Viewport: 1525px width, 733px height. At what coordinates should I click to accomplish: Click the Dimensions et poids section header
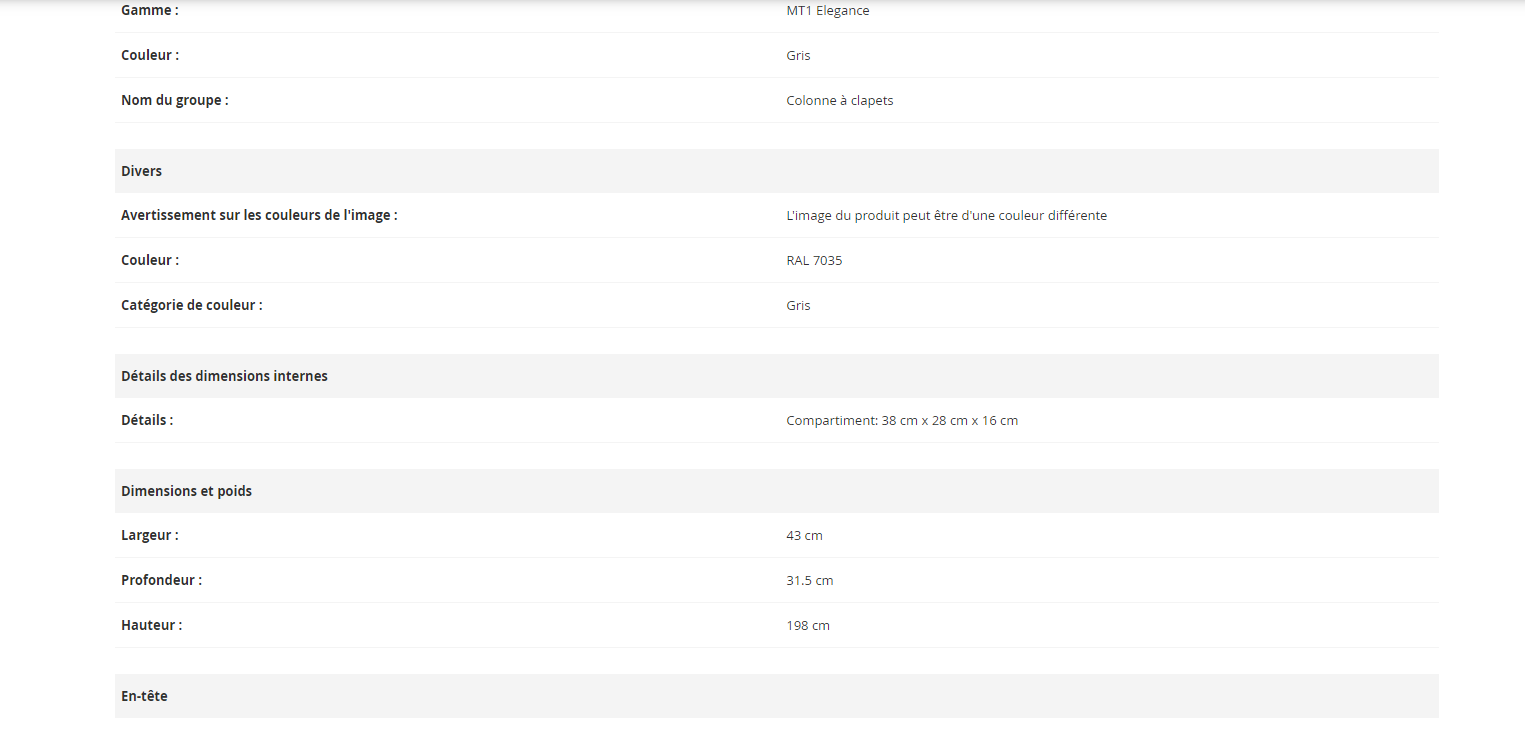(x=186, y=491)
